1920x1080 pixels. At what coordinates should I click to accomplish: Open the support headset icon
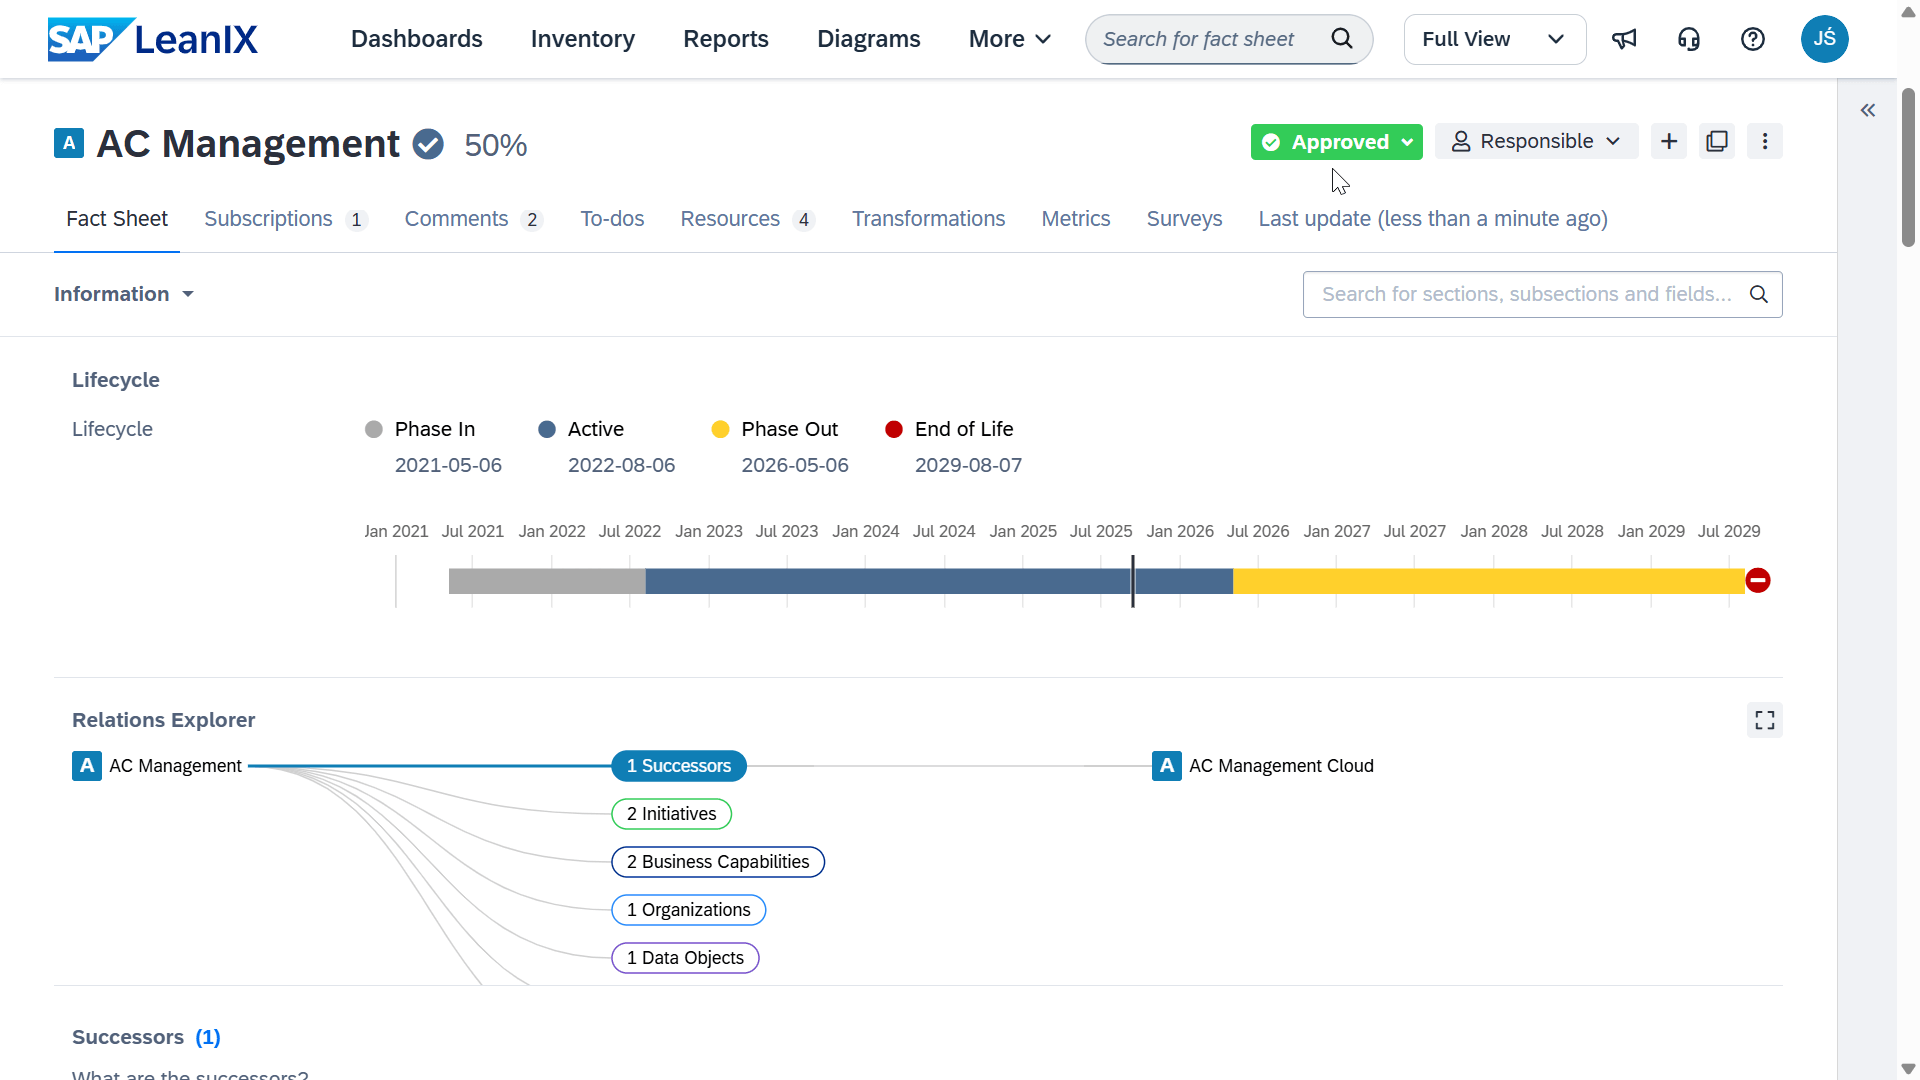[1688, 39]
